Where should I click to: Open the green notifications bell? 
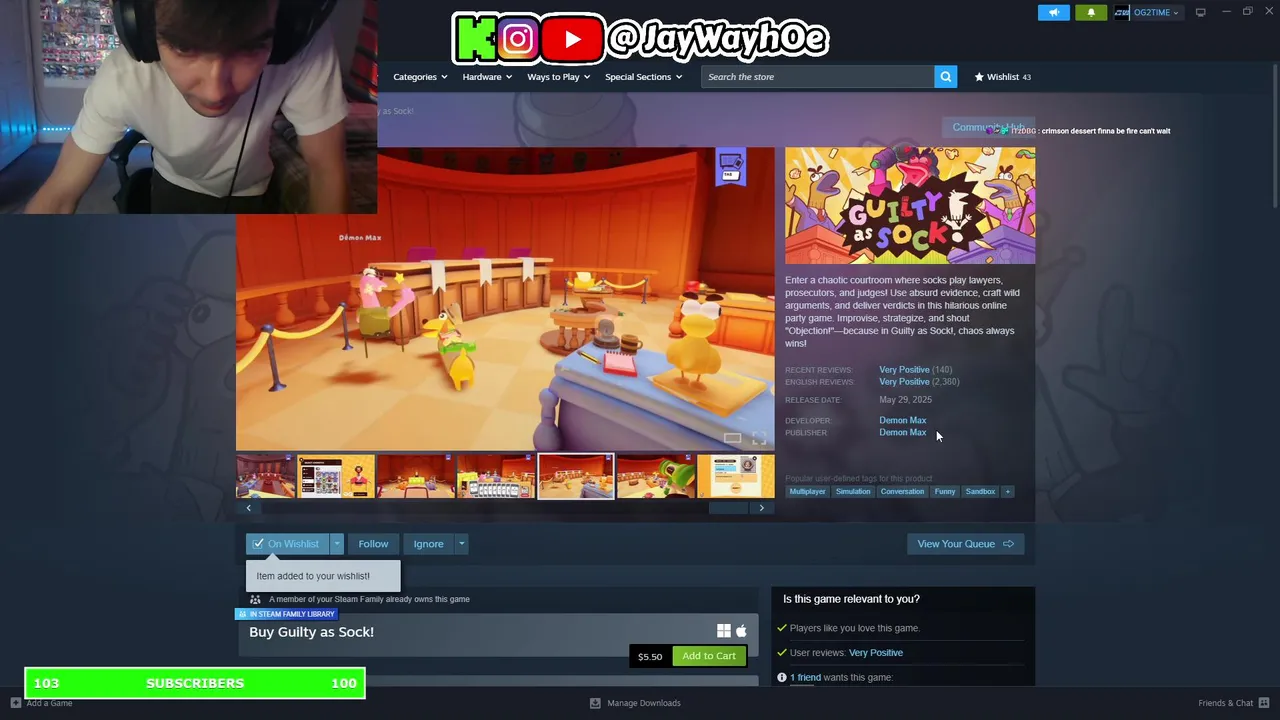pos(1091,12)
